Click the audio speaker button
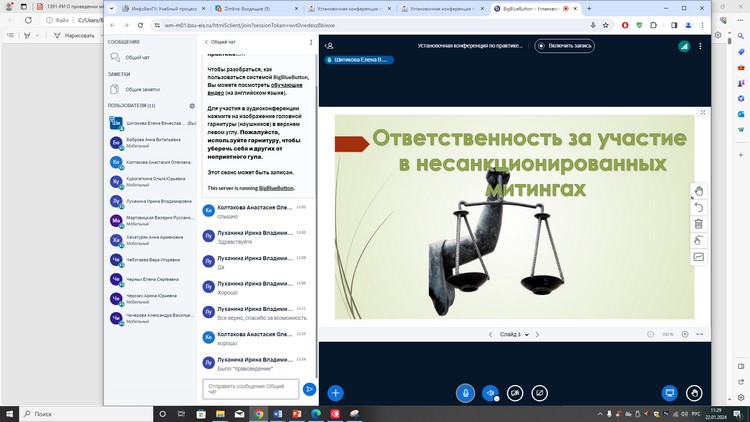 point(490,393)
